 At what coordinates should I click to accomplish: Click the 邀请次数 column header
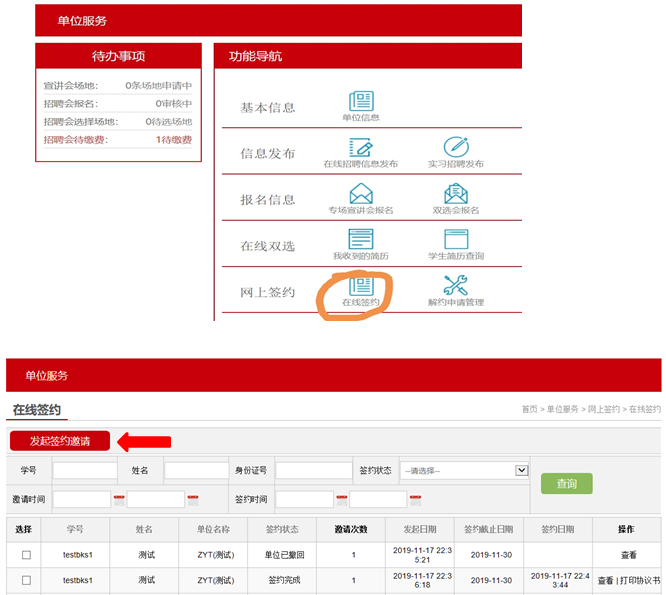pos(351,529)
